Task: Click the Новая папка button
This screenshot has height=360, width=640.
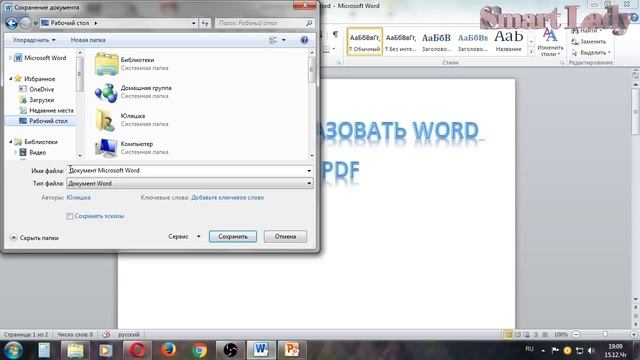Action: (x=88, y=40)
